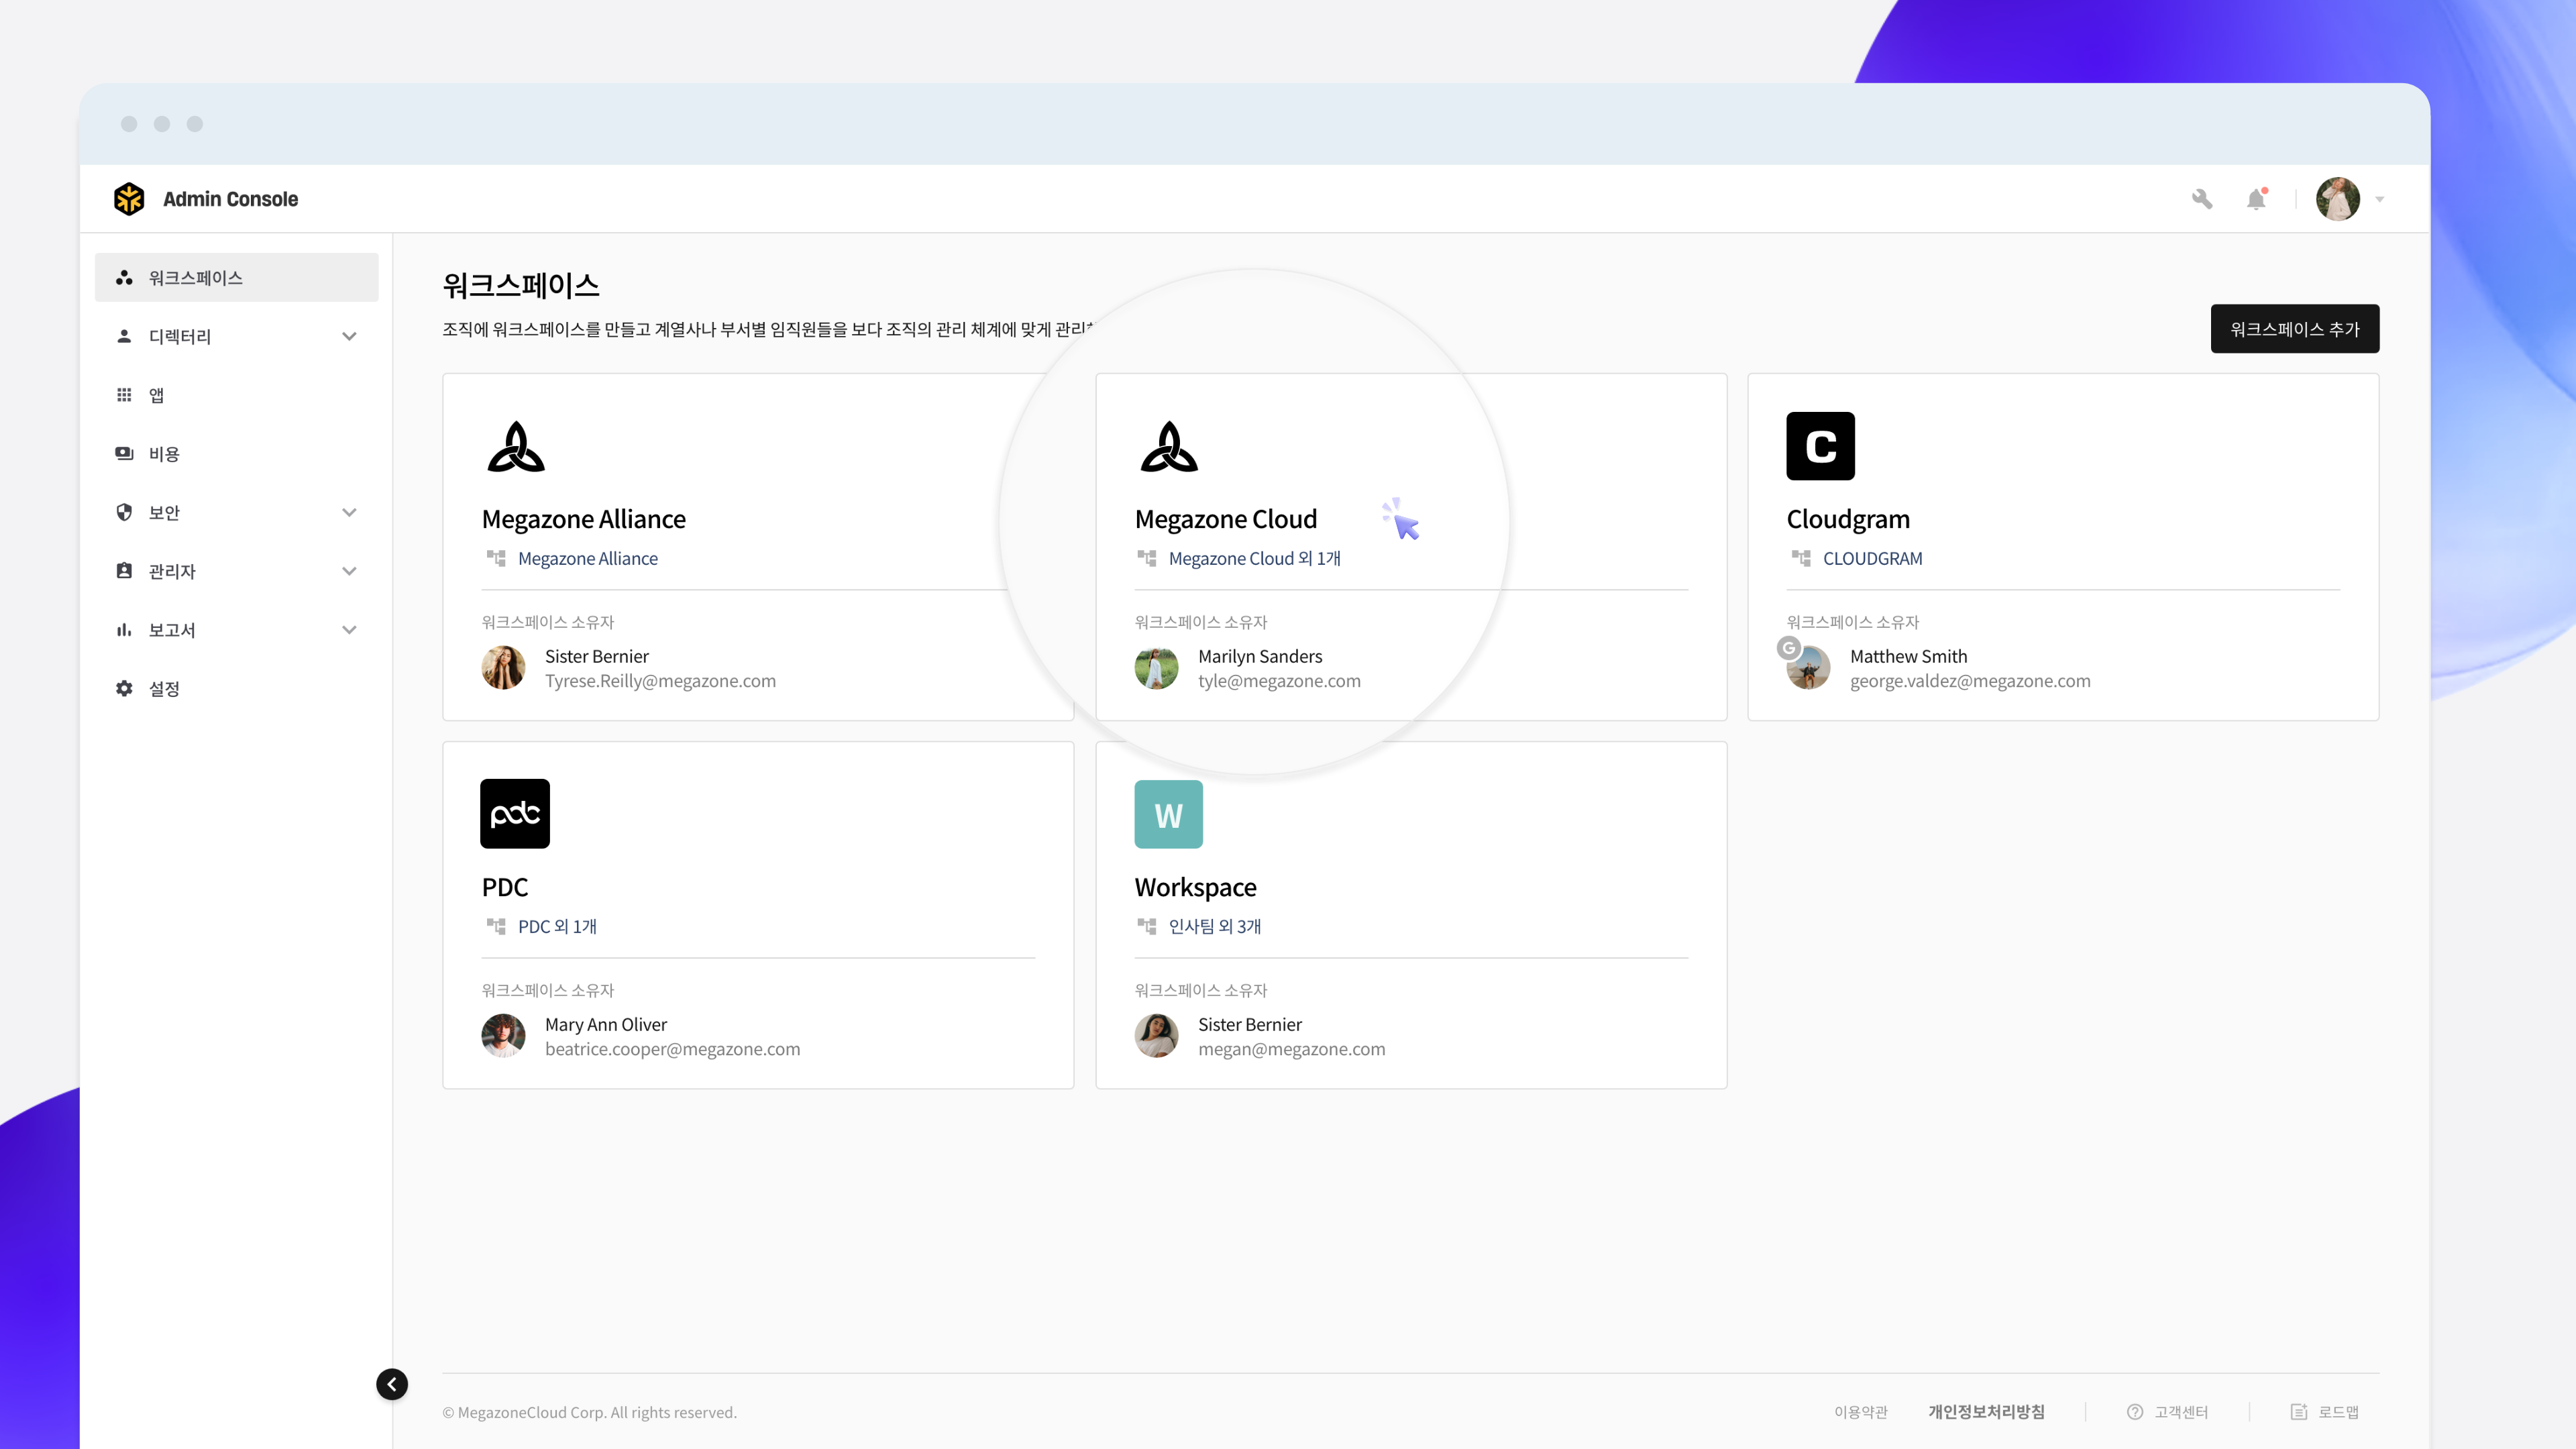This screenshot has width=2576, height=1449.
Task: Click the 'PDC 외 1개' link
Action: (x=557, y=926)
